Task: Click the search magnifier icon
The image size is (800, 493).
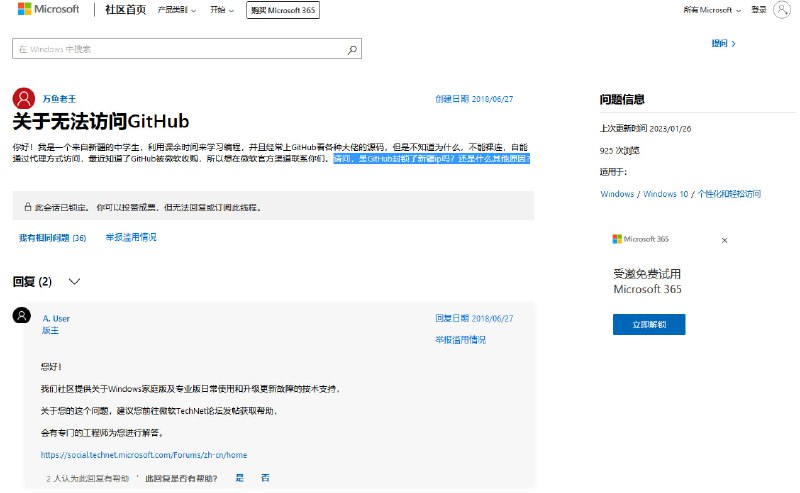Action: (x=352, y=50)
